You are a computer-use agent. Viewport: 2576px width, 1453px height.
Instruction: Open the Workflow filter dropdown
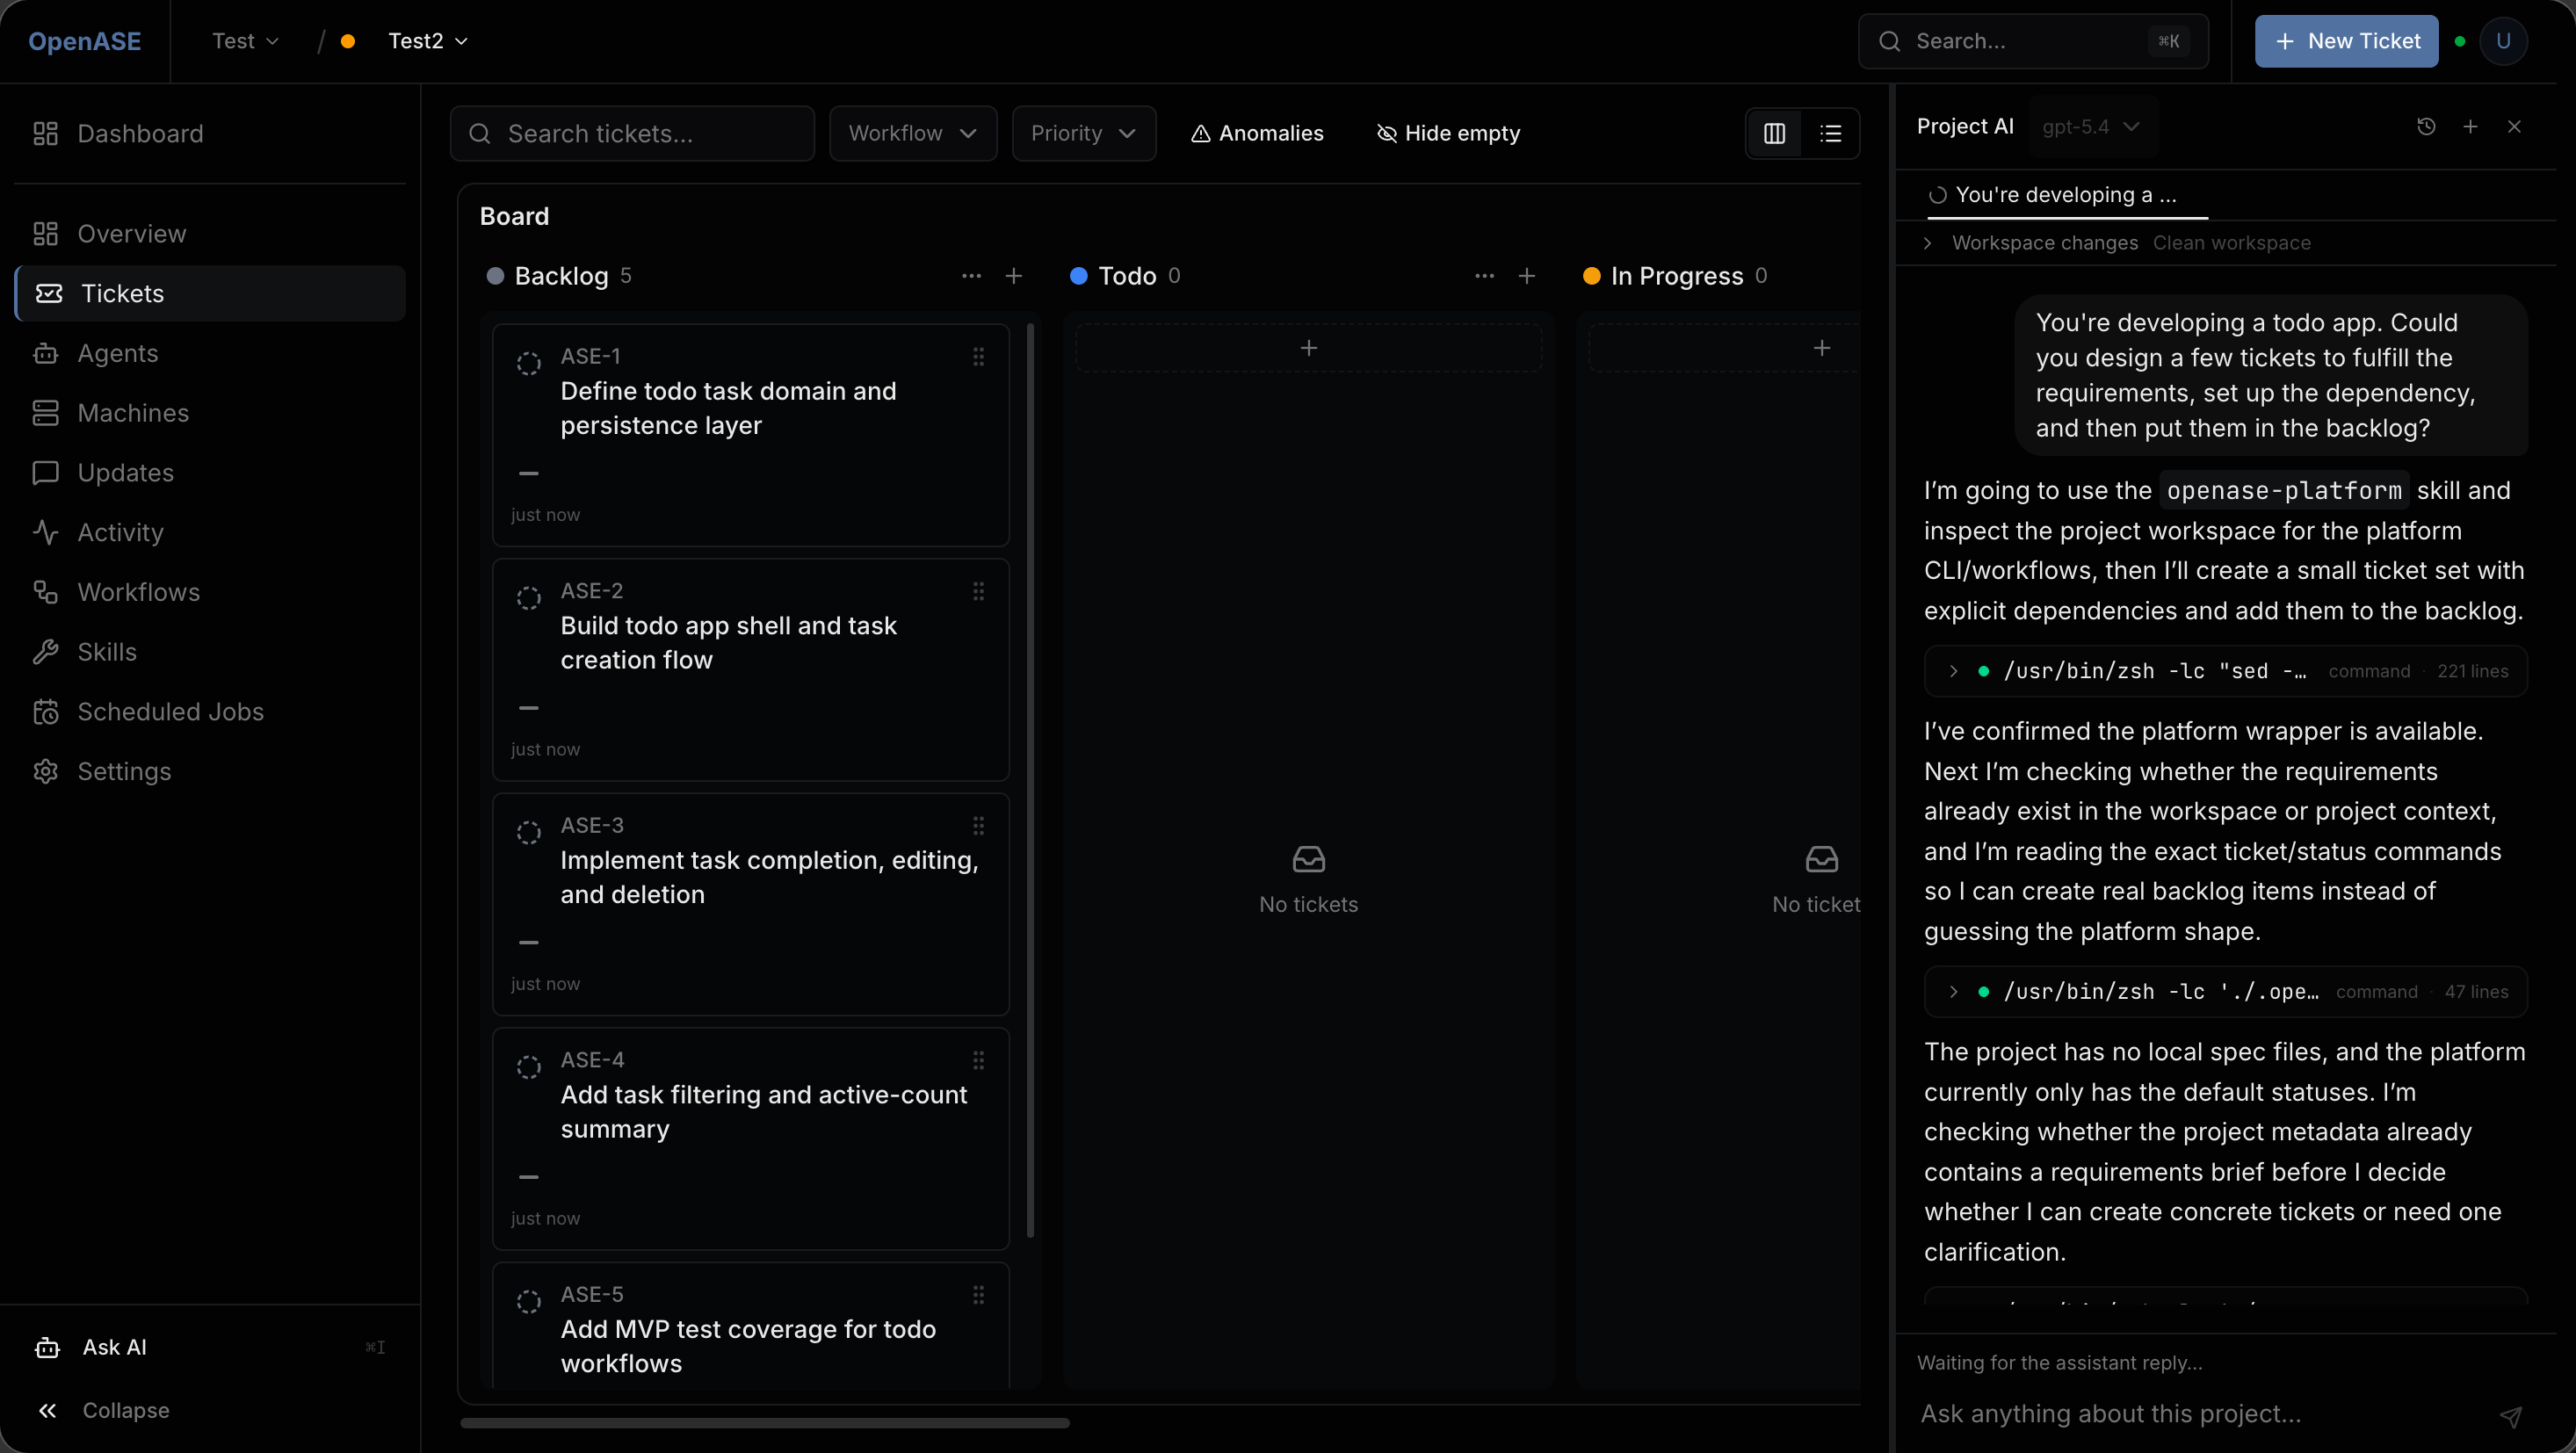click(913, 133)
